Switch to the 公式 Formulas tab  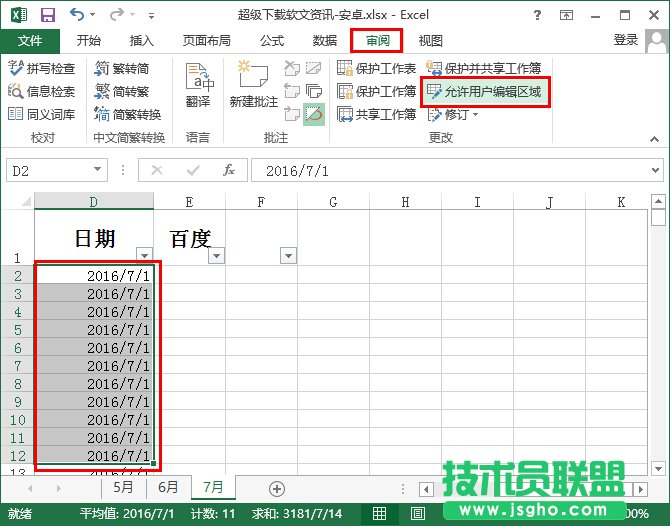click(x=272, y=41)
